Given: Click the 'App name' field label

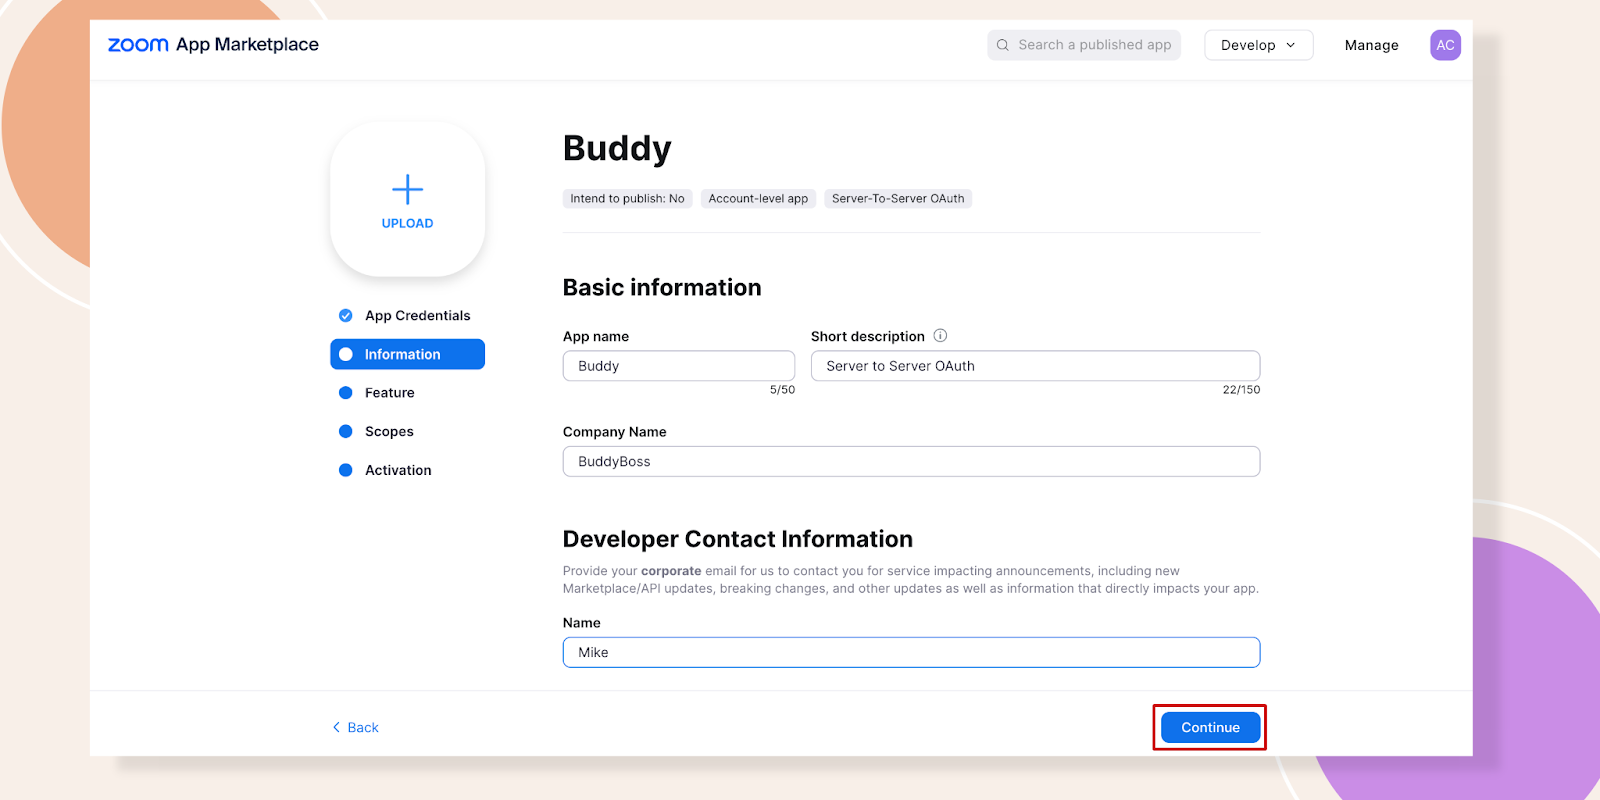Looking at the screenshot, I should click(596, 337).
